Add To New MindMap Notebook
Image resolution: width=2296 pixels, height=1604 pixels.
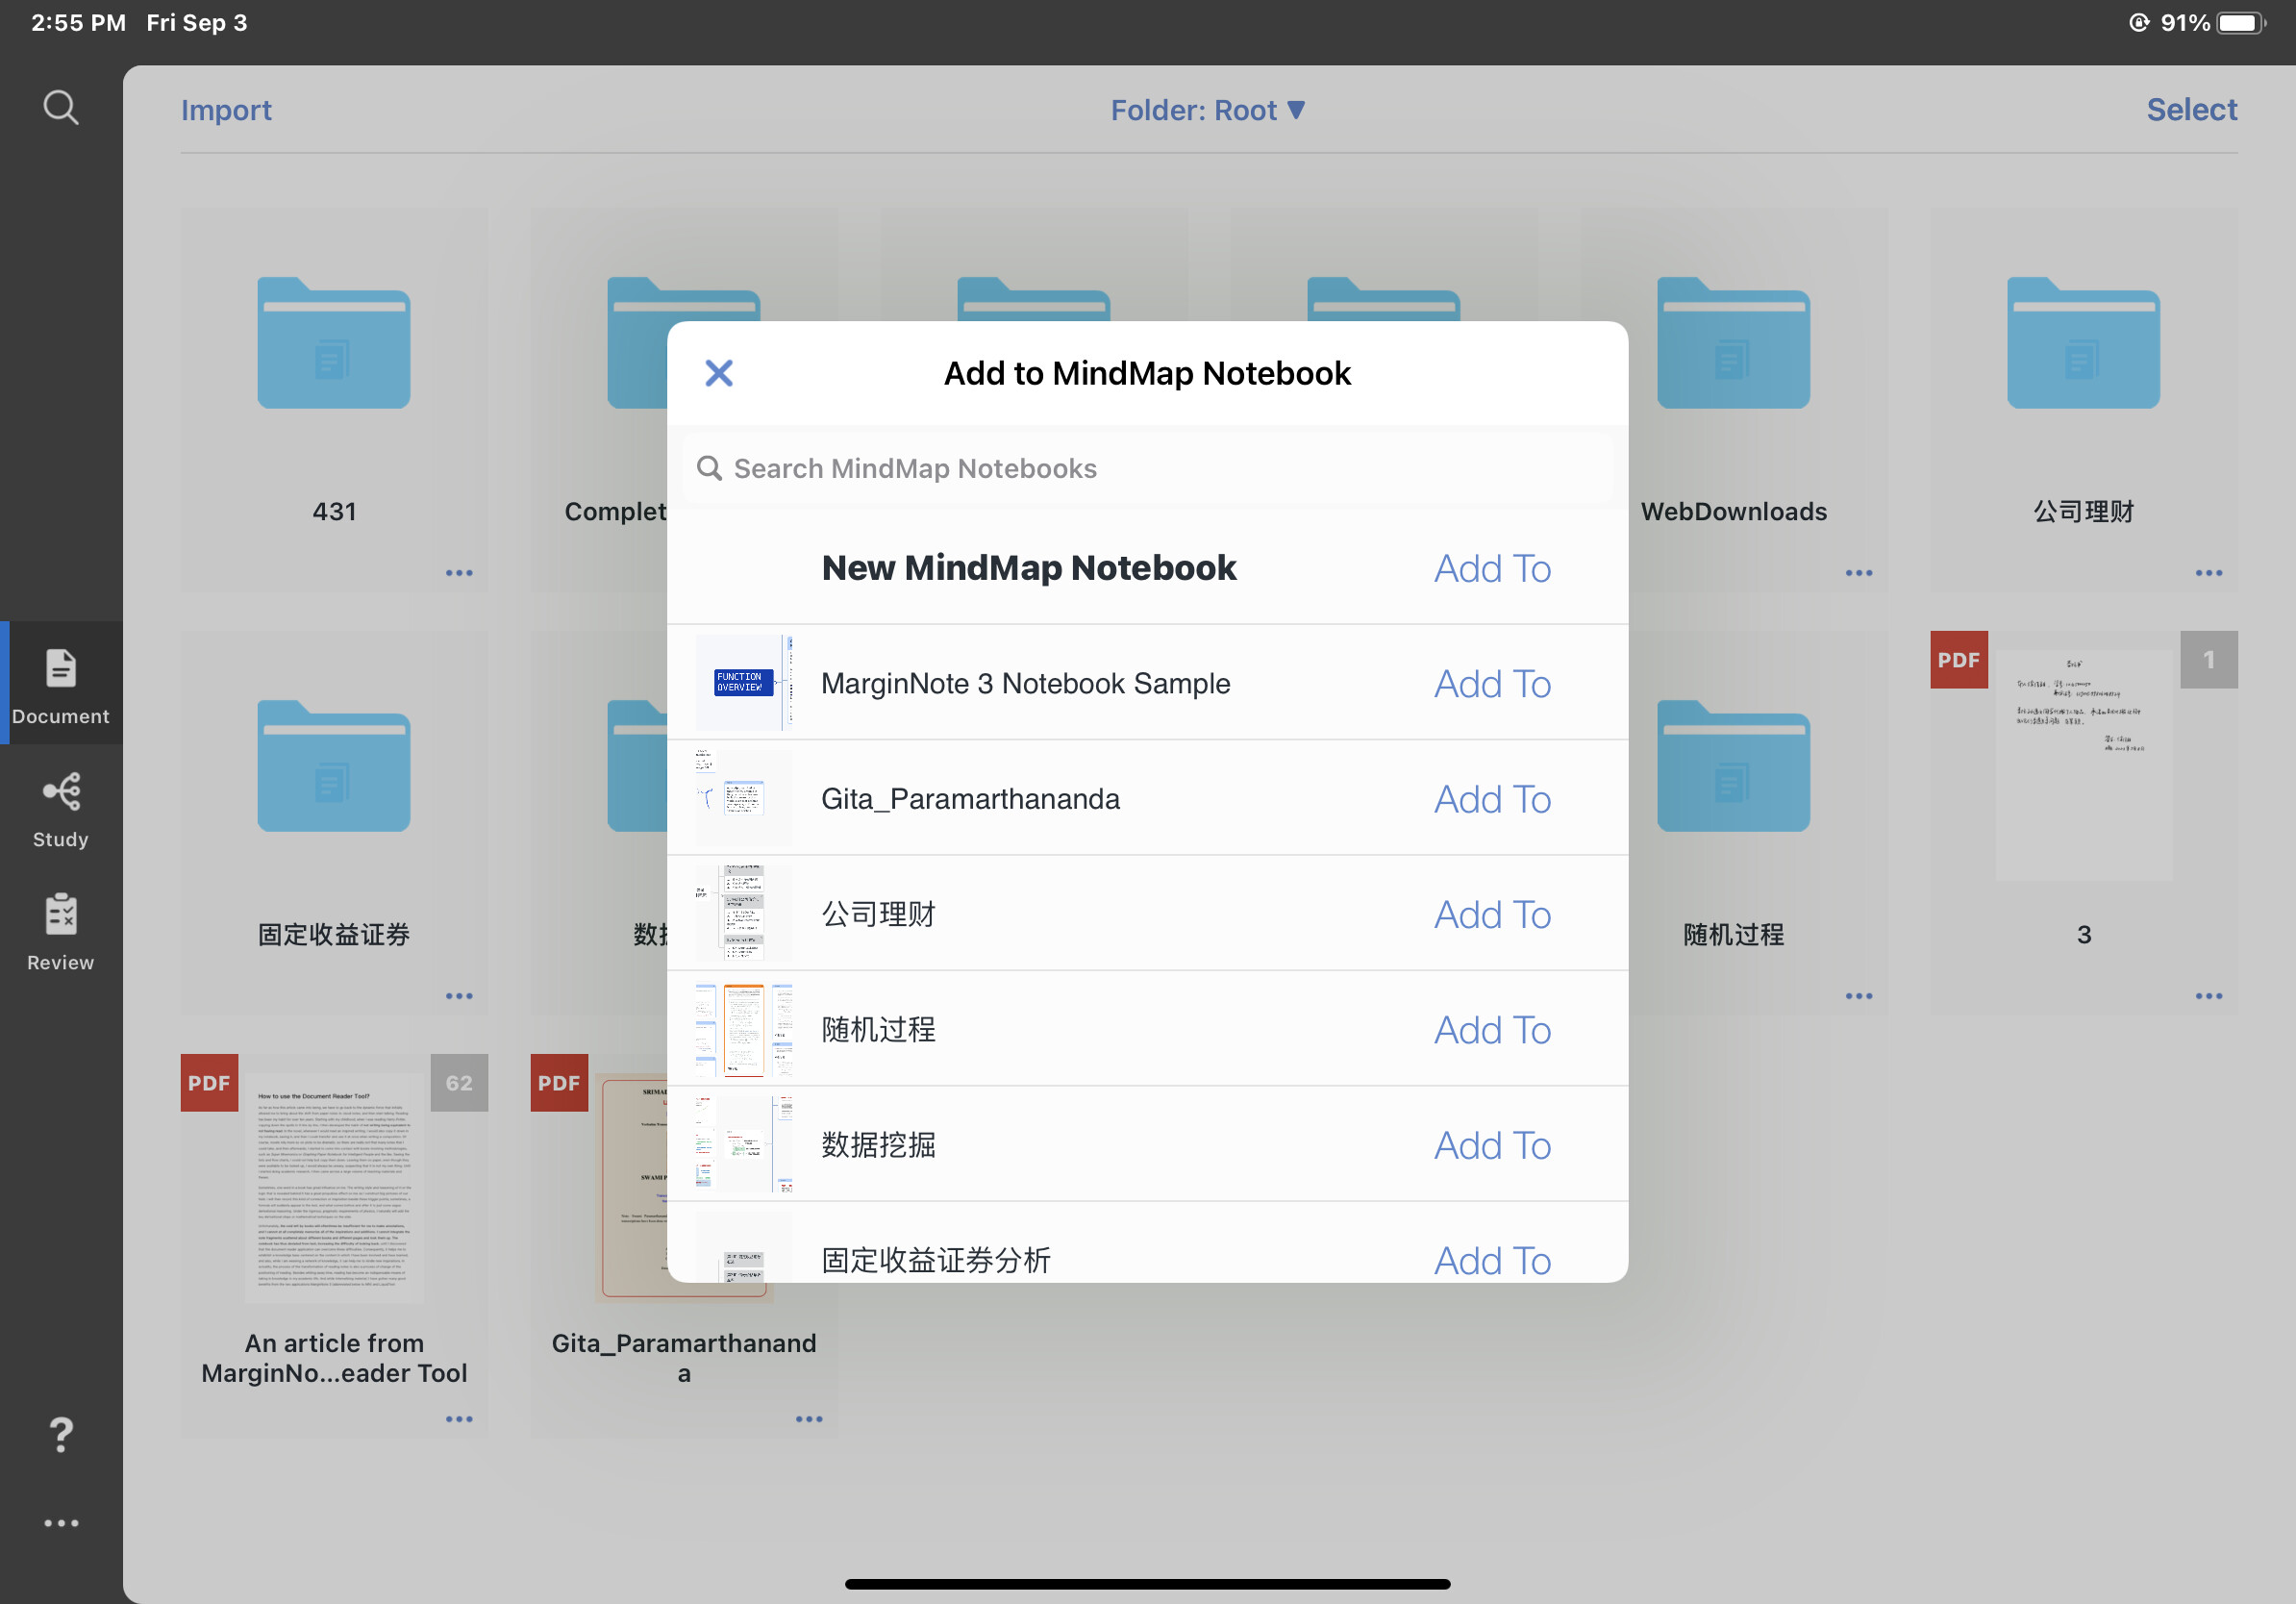pyautogui.click(x=1492, y=568)
